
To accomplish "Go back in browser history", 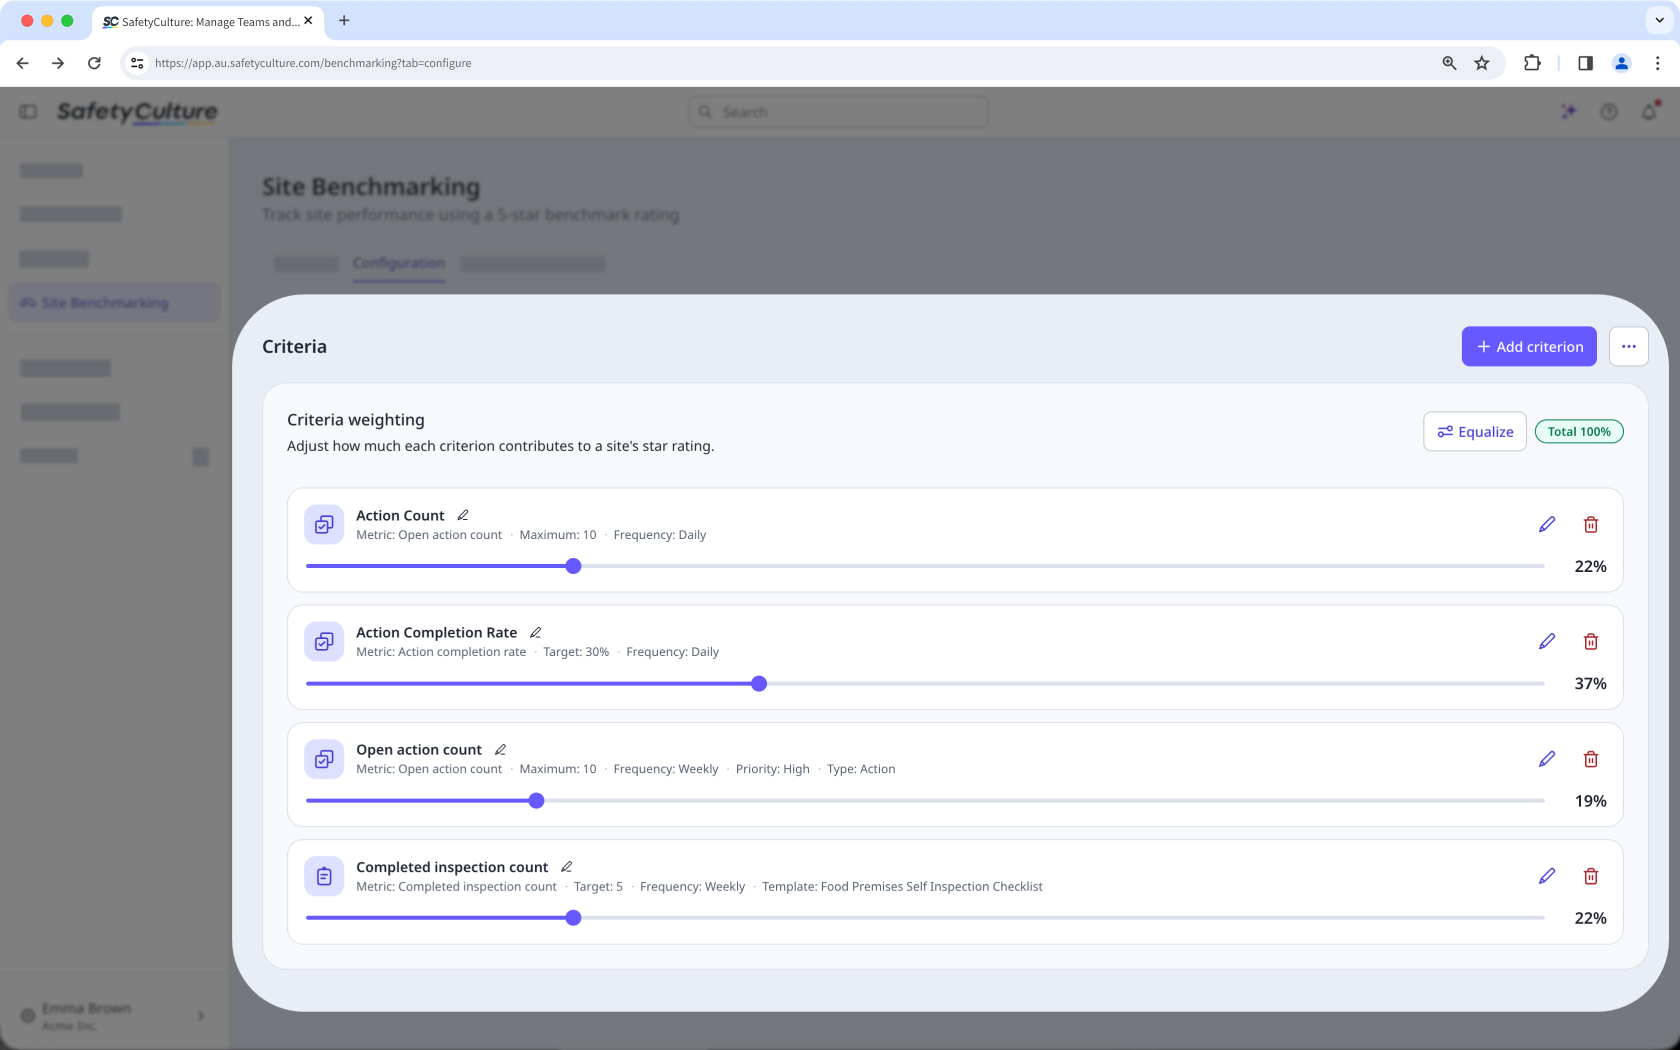I will (x=22, y=63).
